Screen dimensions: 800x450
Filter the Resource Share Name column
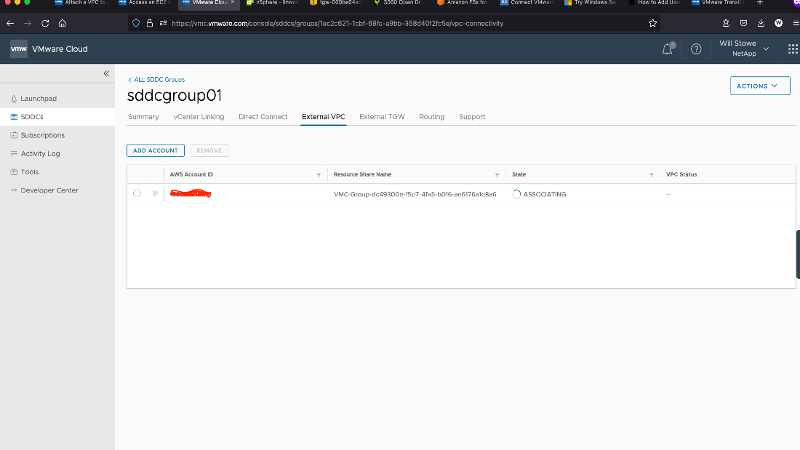pos(497,175)
